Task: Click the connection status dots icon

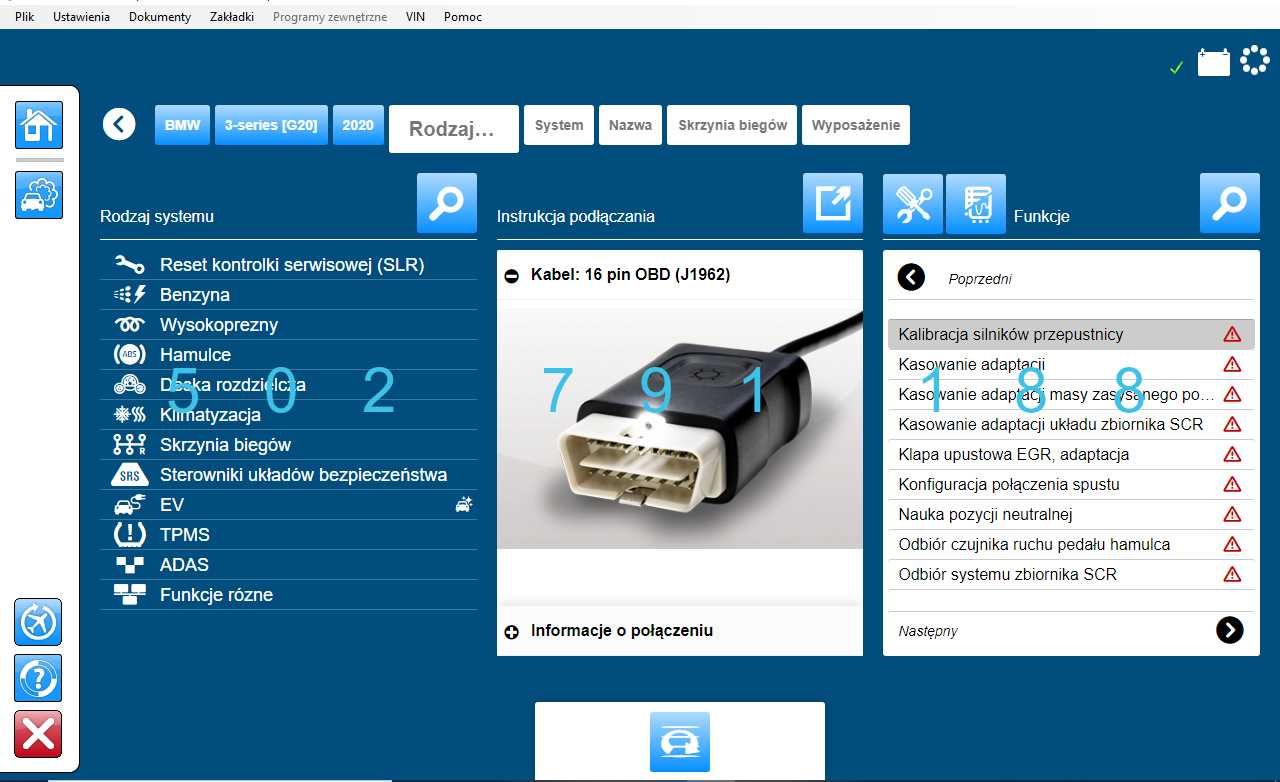Action: click(1254, 61)
